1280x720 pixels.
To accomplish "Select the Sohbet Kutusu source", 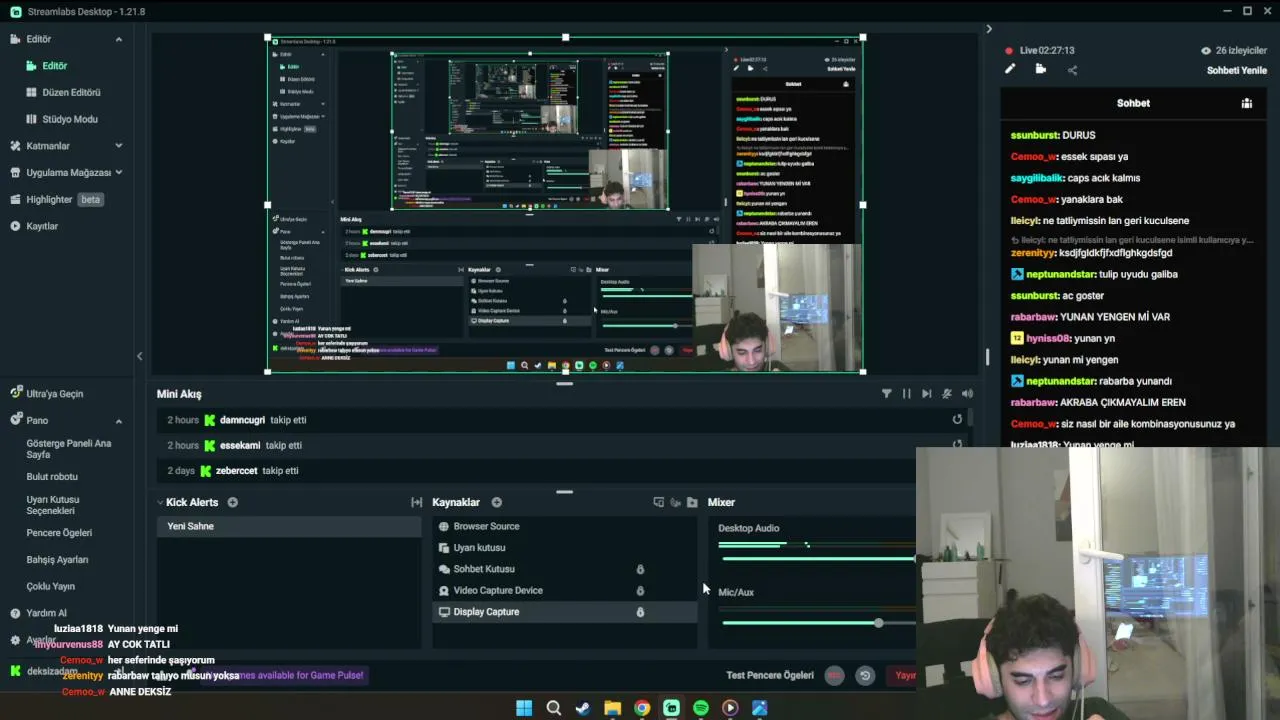I will point(564,569).
